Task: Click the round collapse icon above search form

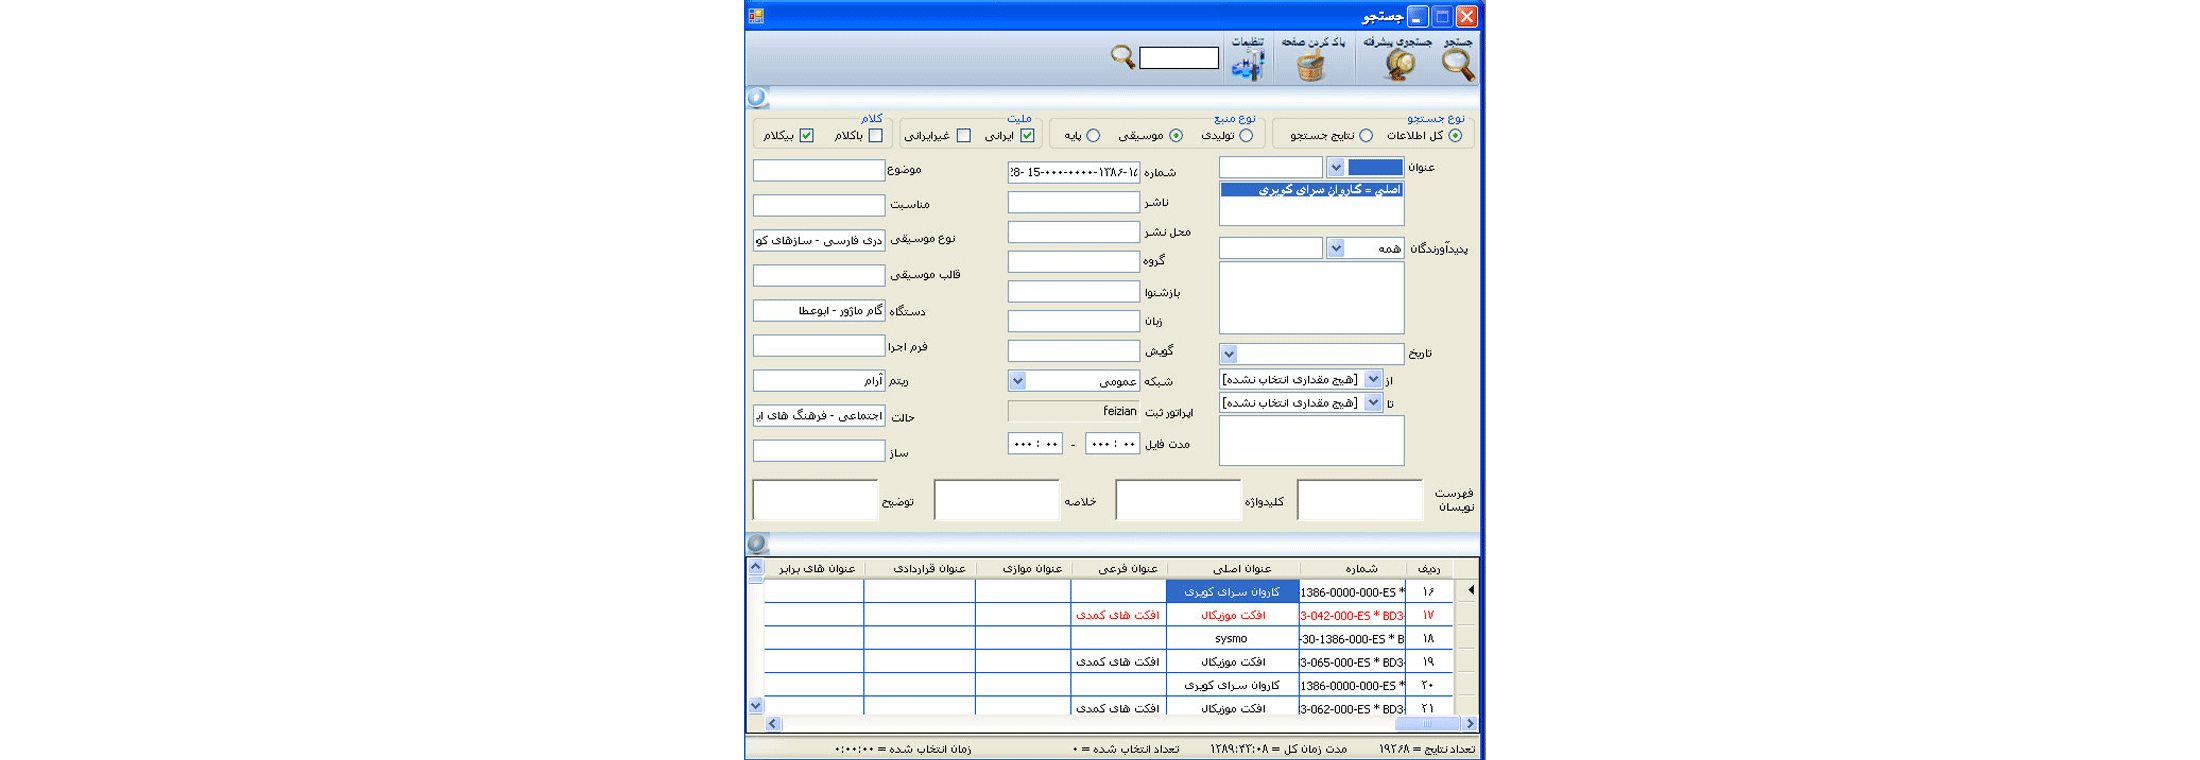Action: pyautogui.click(x=757, y=97)
